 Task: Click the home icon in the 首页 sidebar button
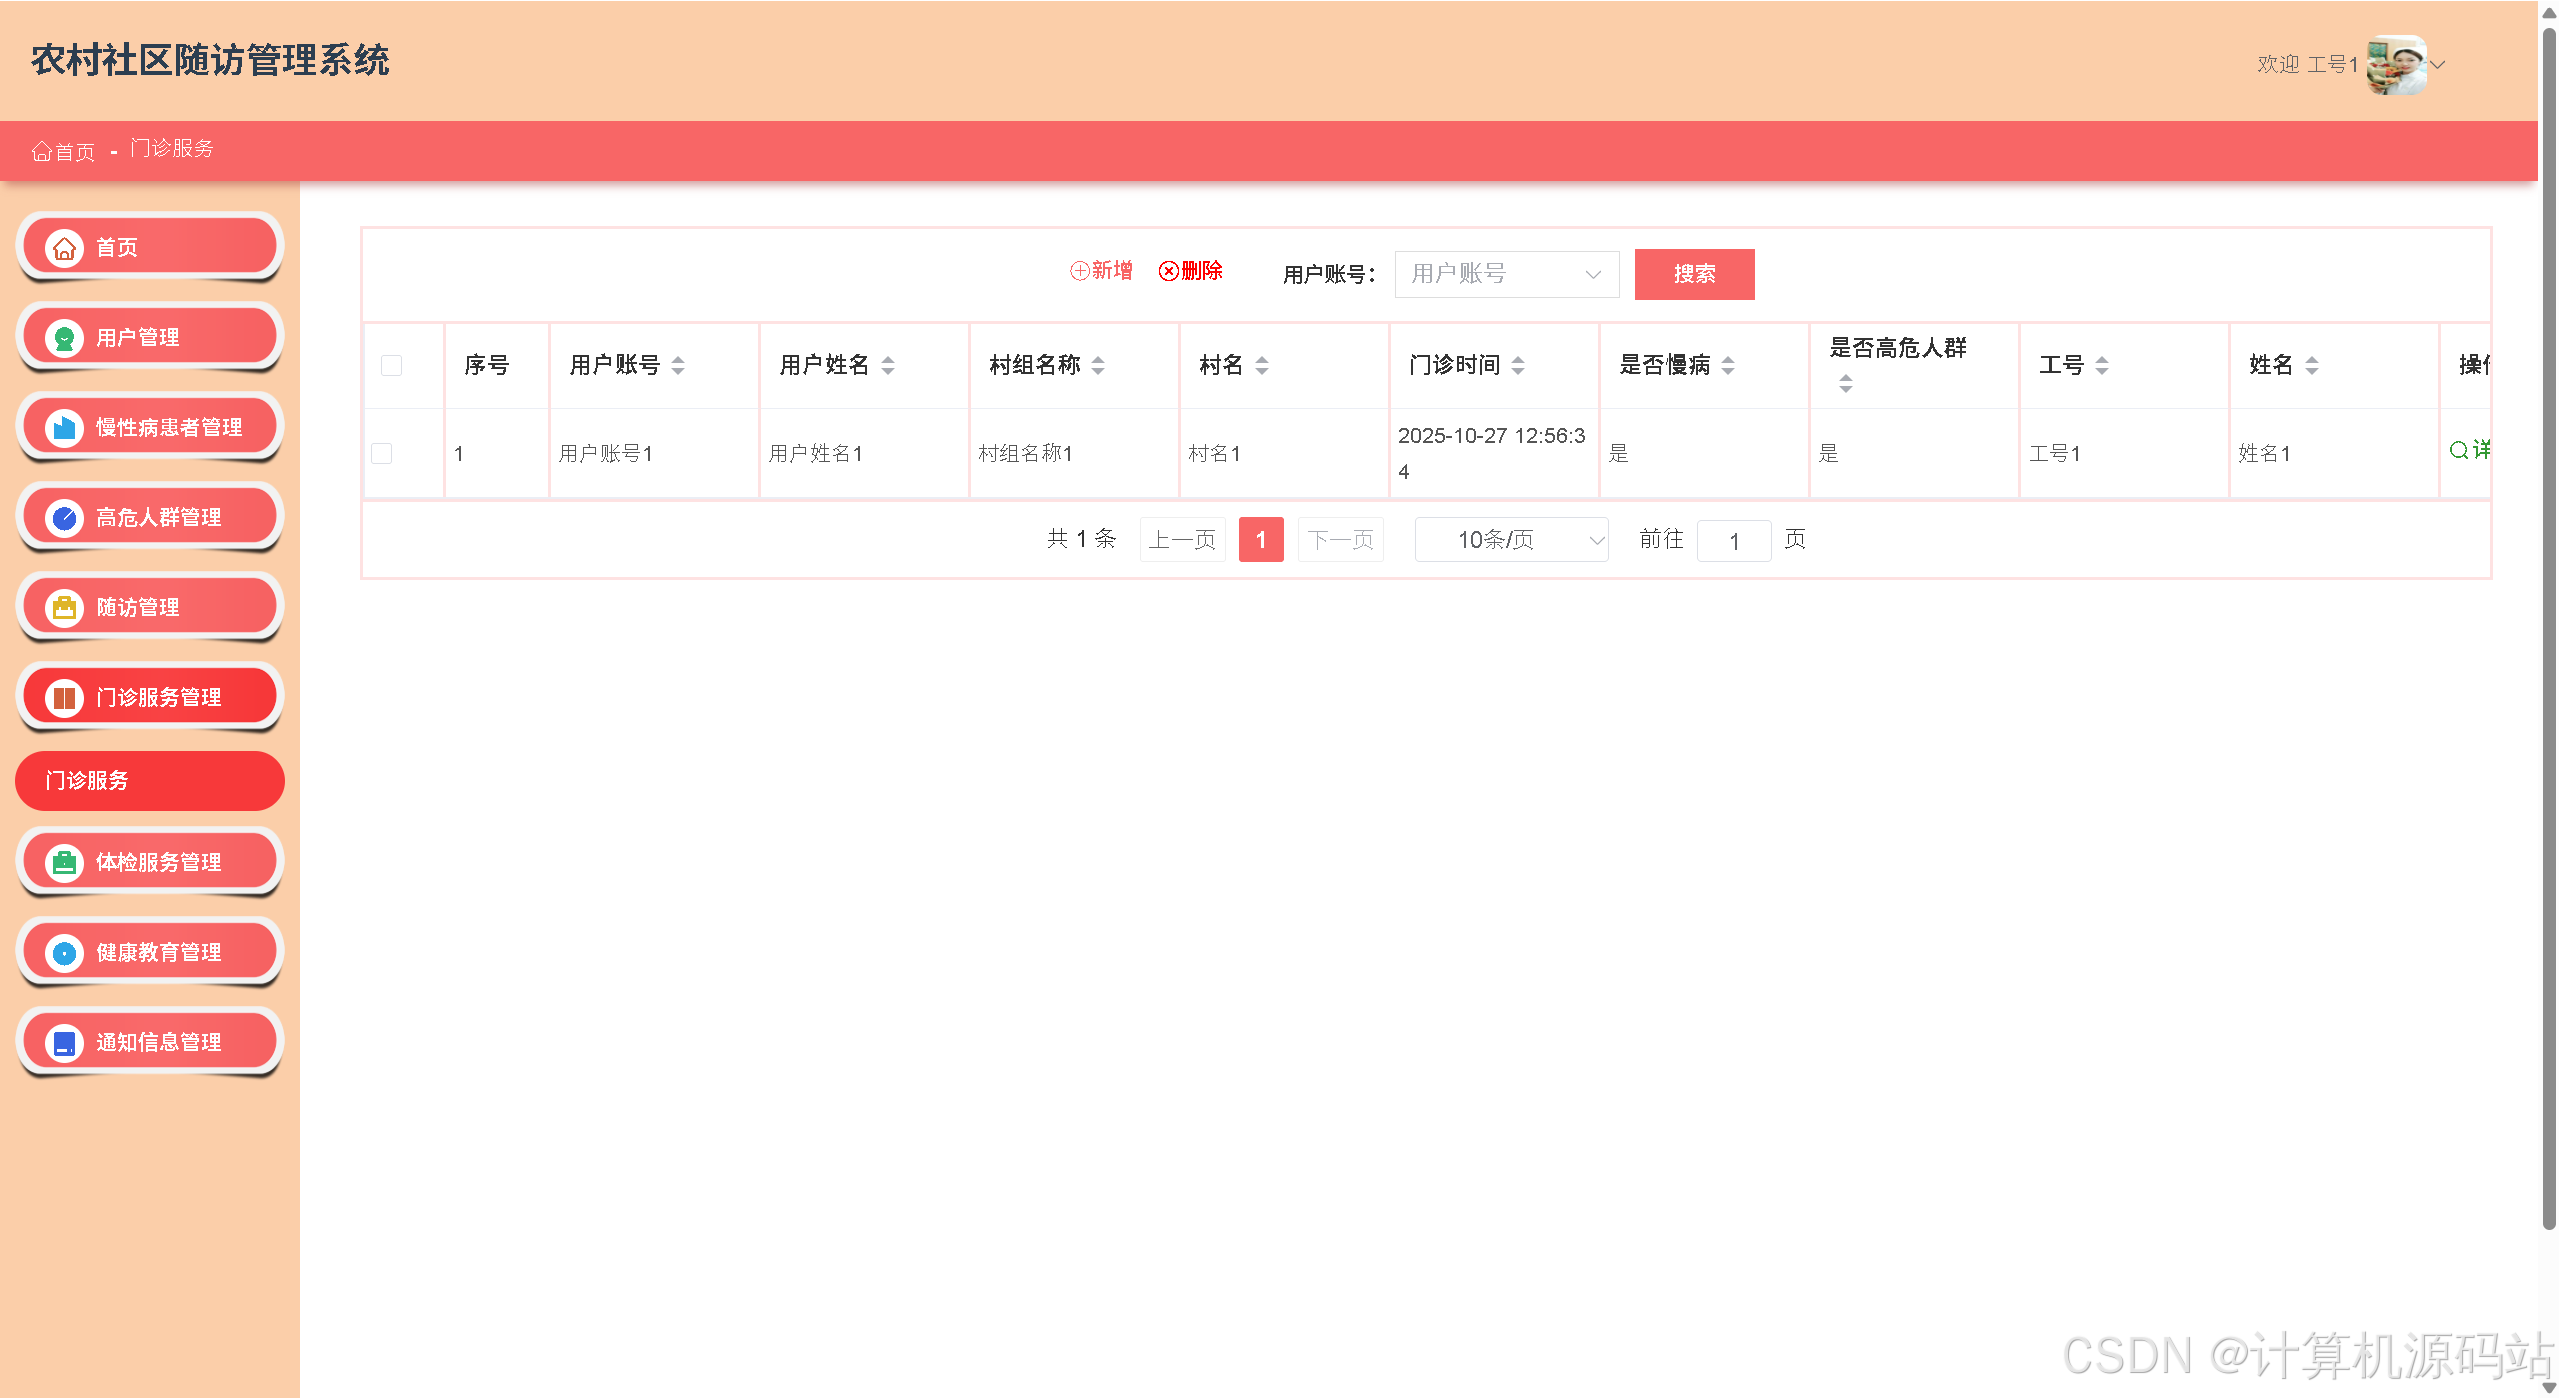(64, 247)
